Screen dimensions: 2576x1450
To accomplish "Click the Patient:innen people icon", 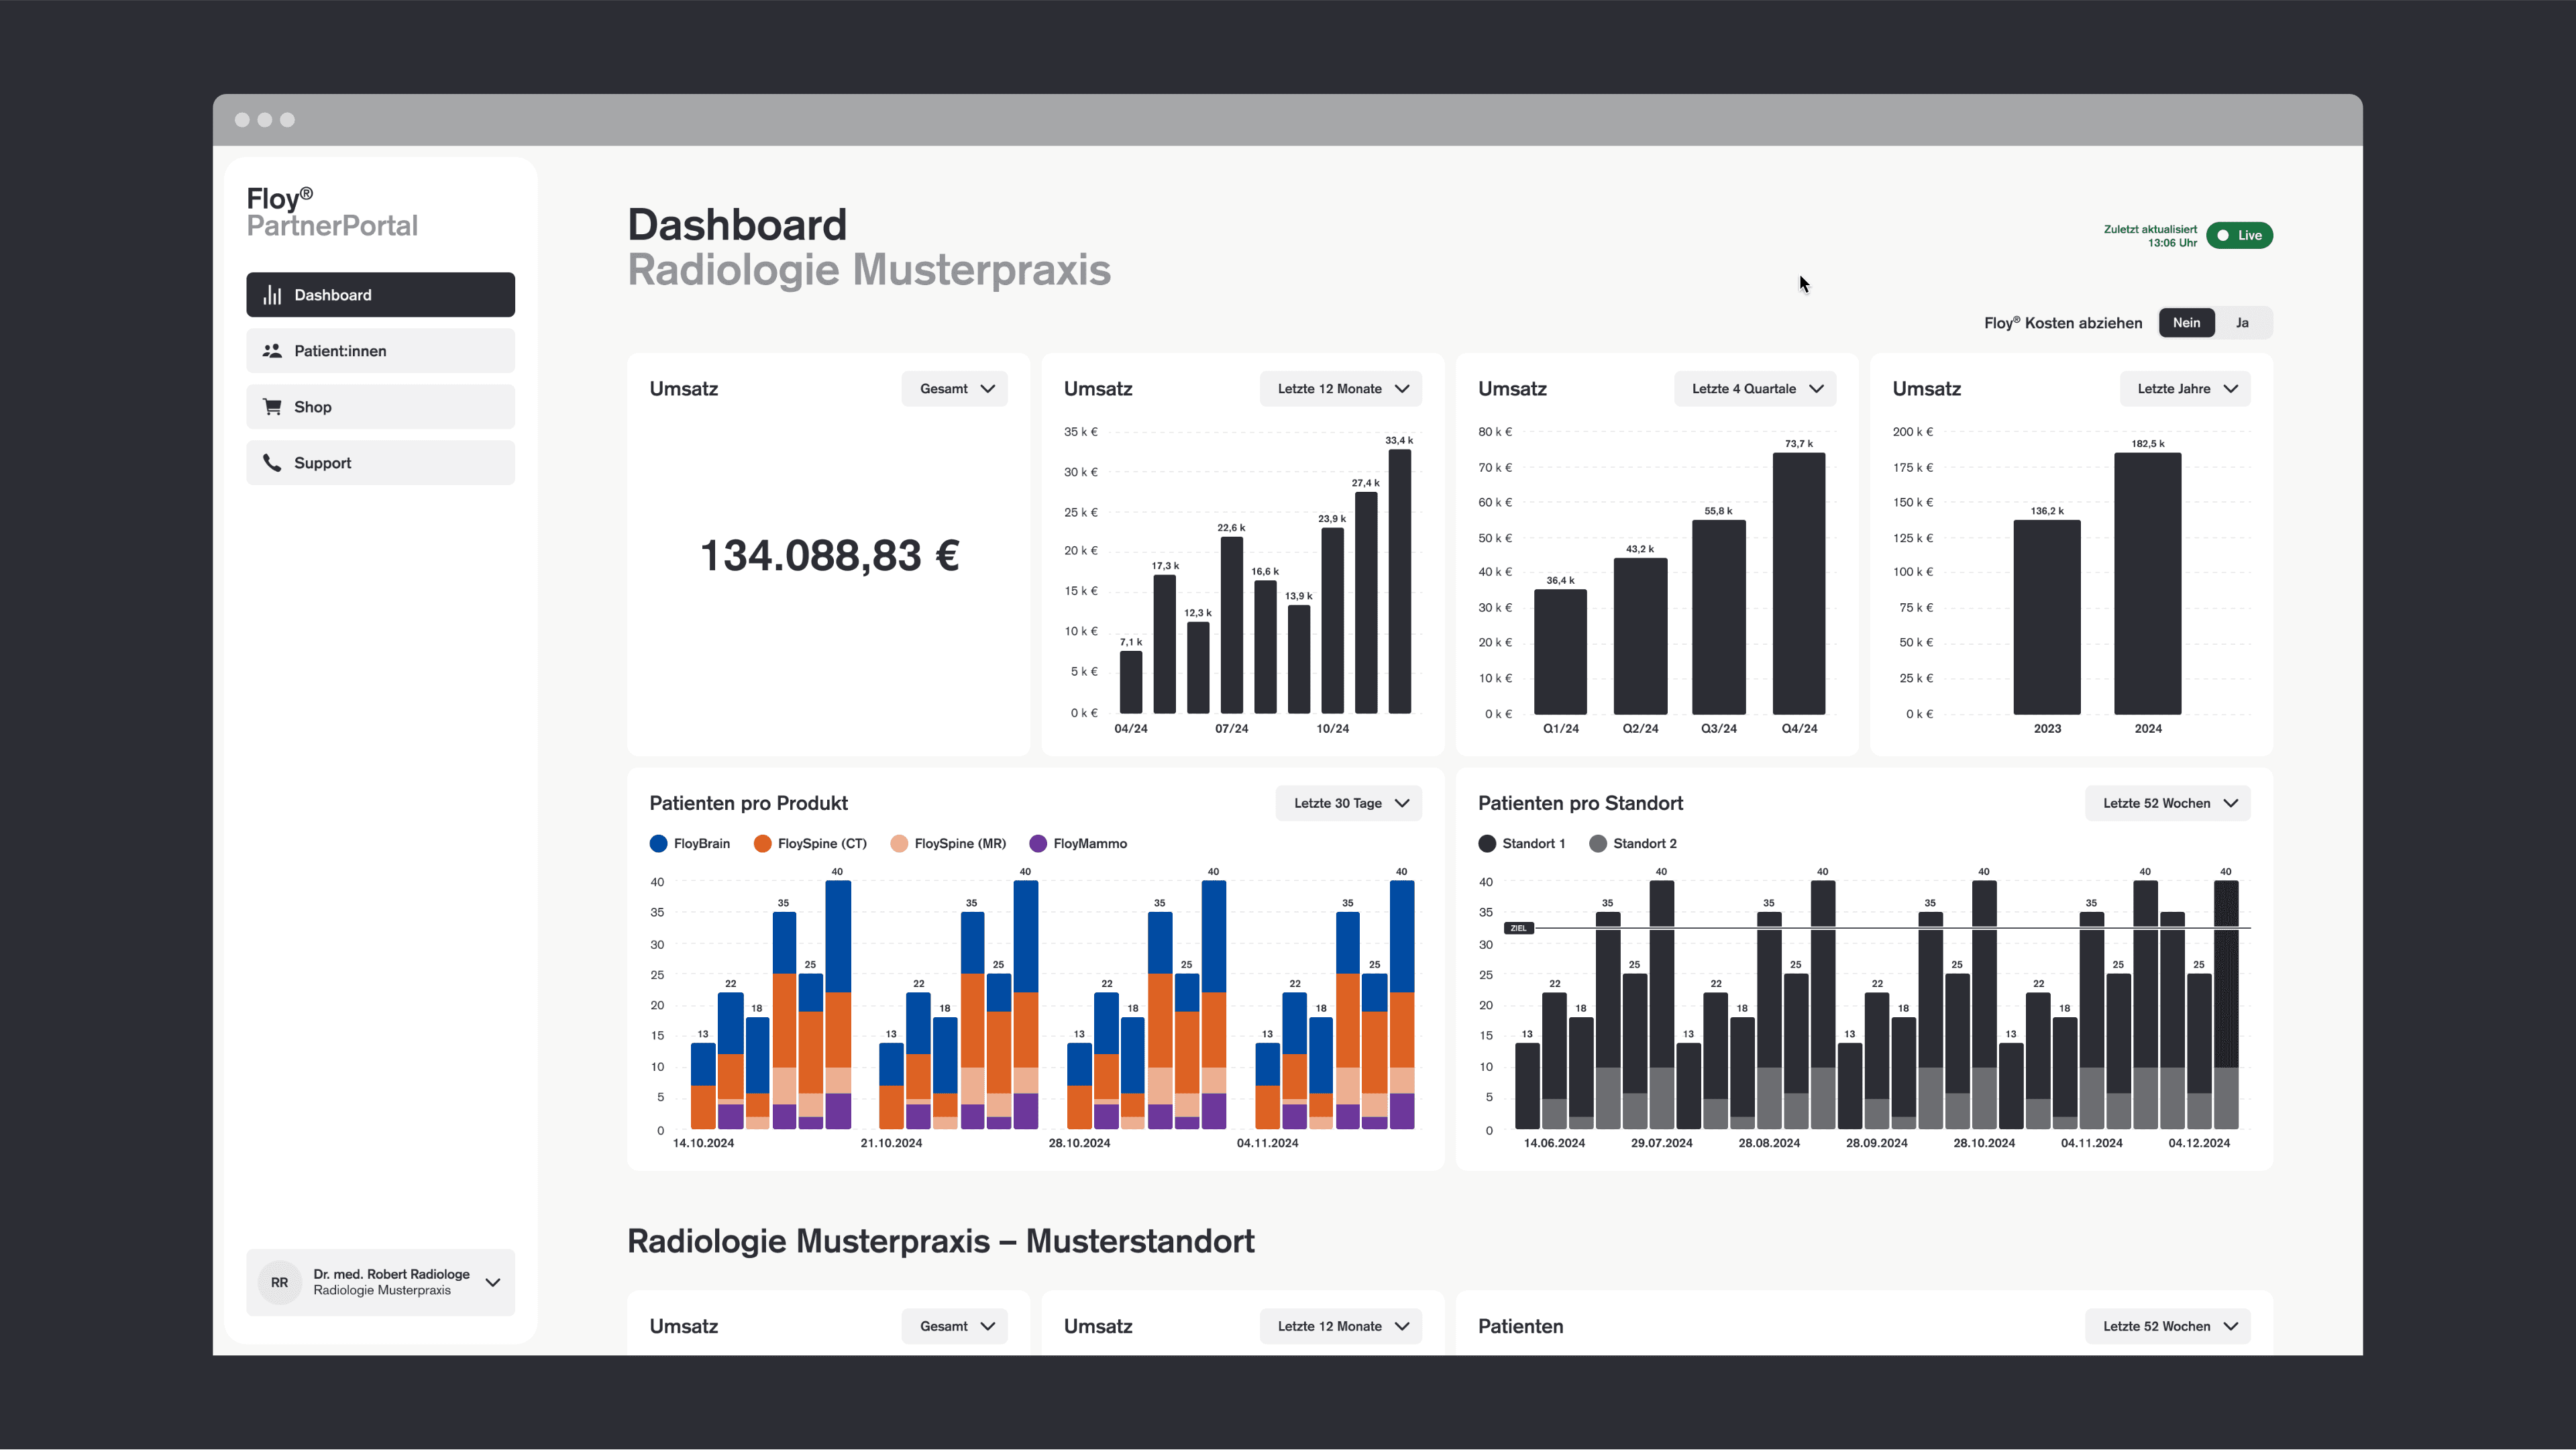I will (272, 351).
